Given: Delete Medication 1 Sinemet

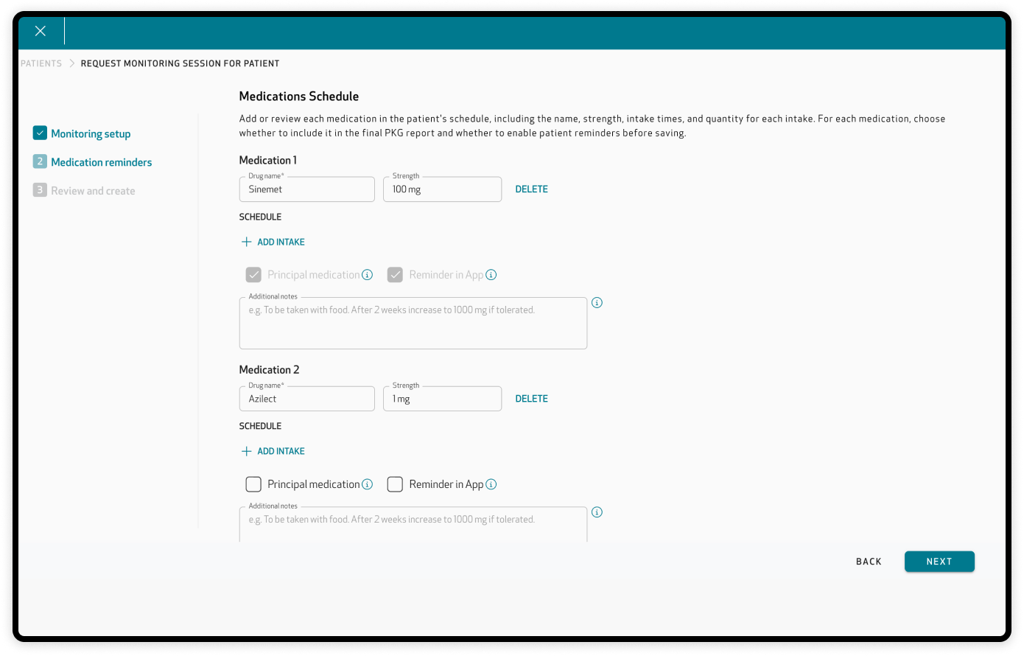Looking at the screenshot, I should (x=532, y=189).
